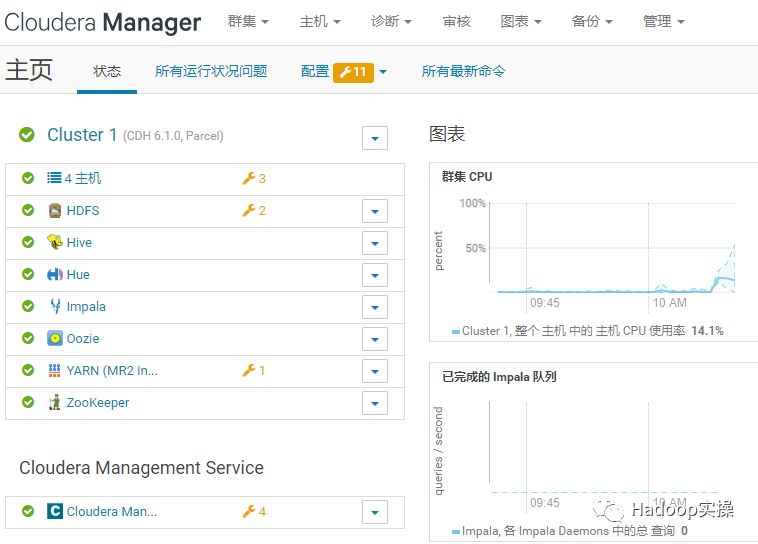Click the Impala service icon

tap(55, 306)
